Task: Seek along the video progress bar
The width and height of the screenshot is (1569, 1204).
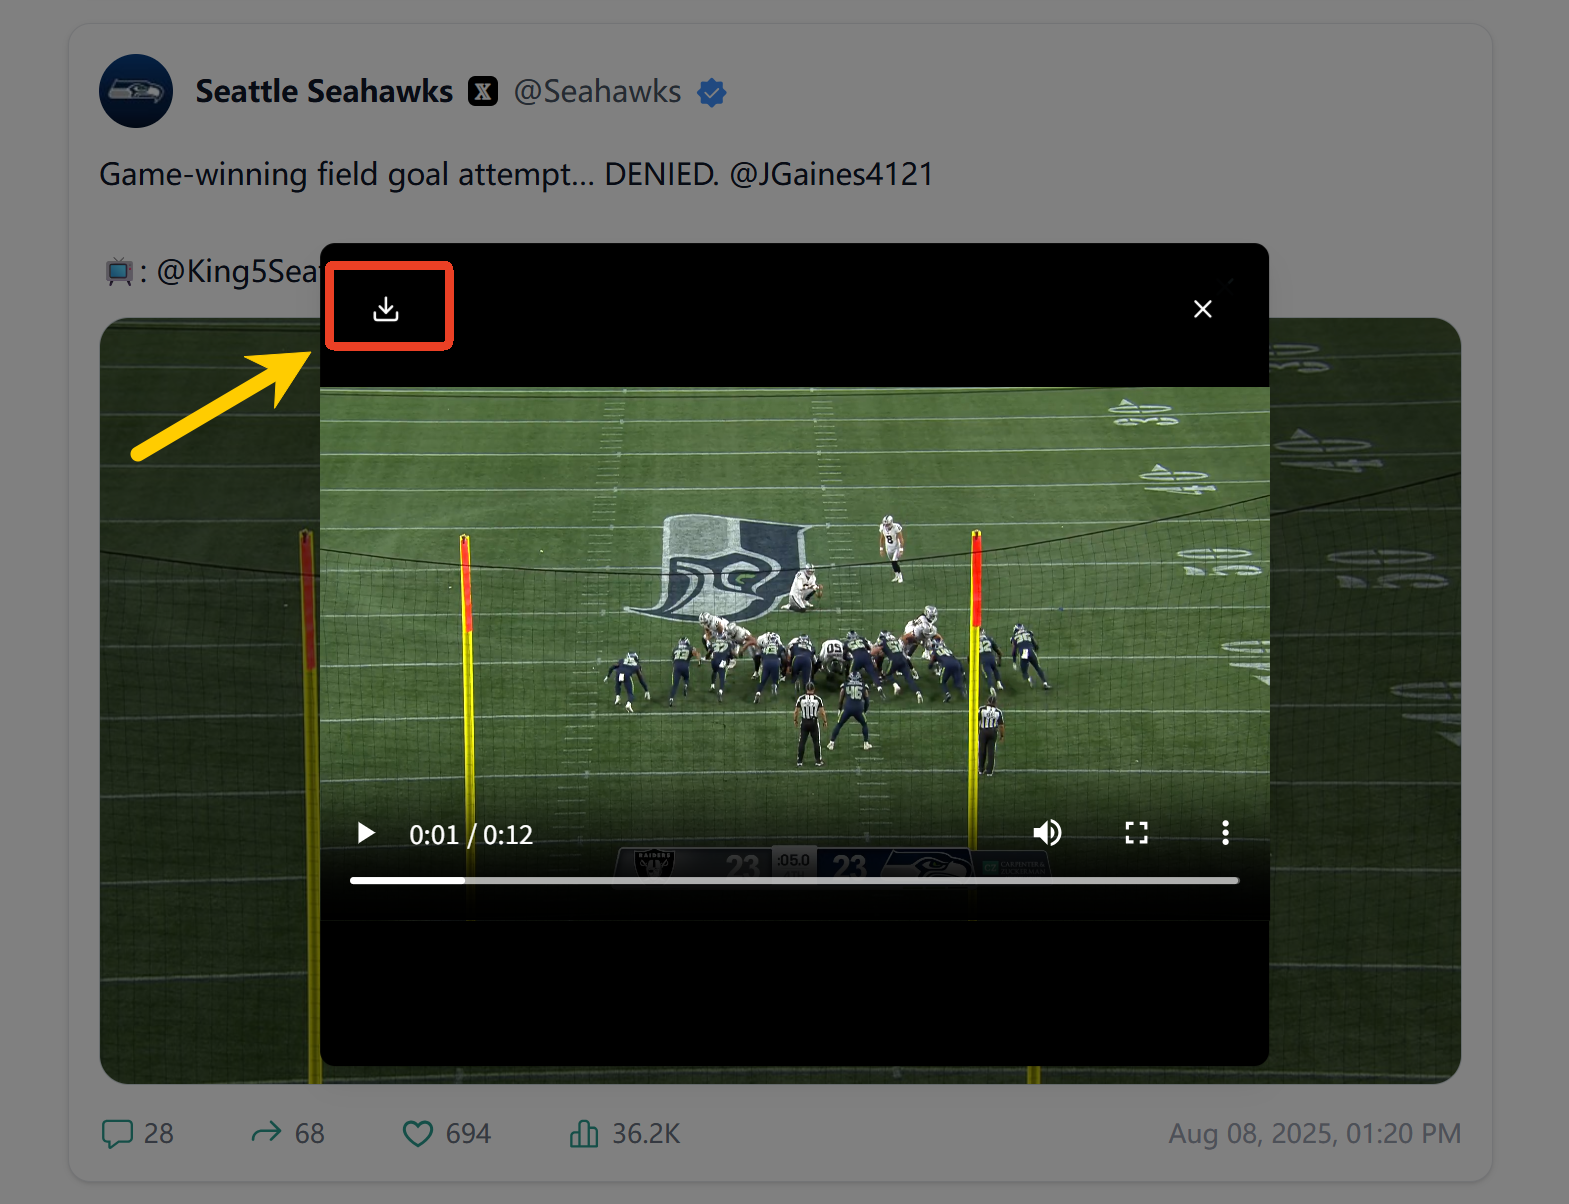Action: pos(794,880)
